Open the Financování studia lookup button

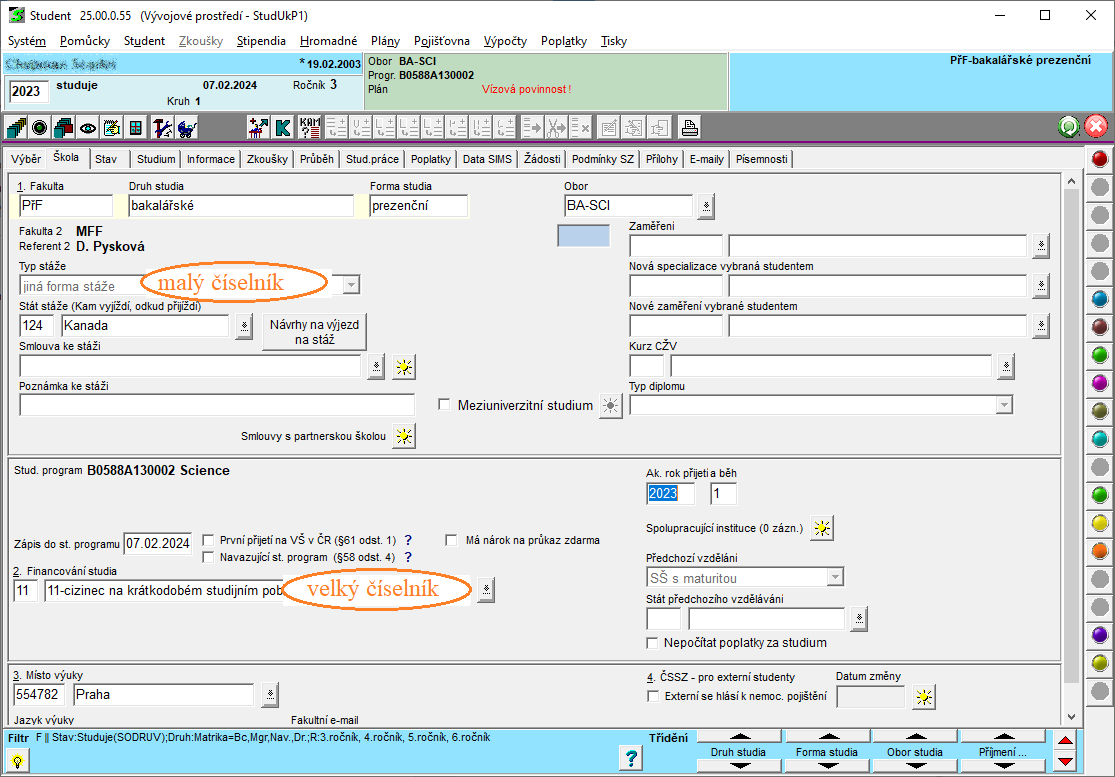click(486, 589)
